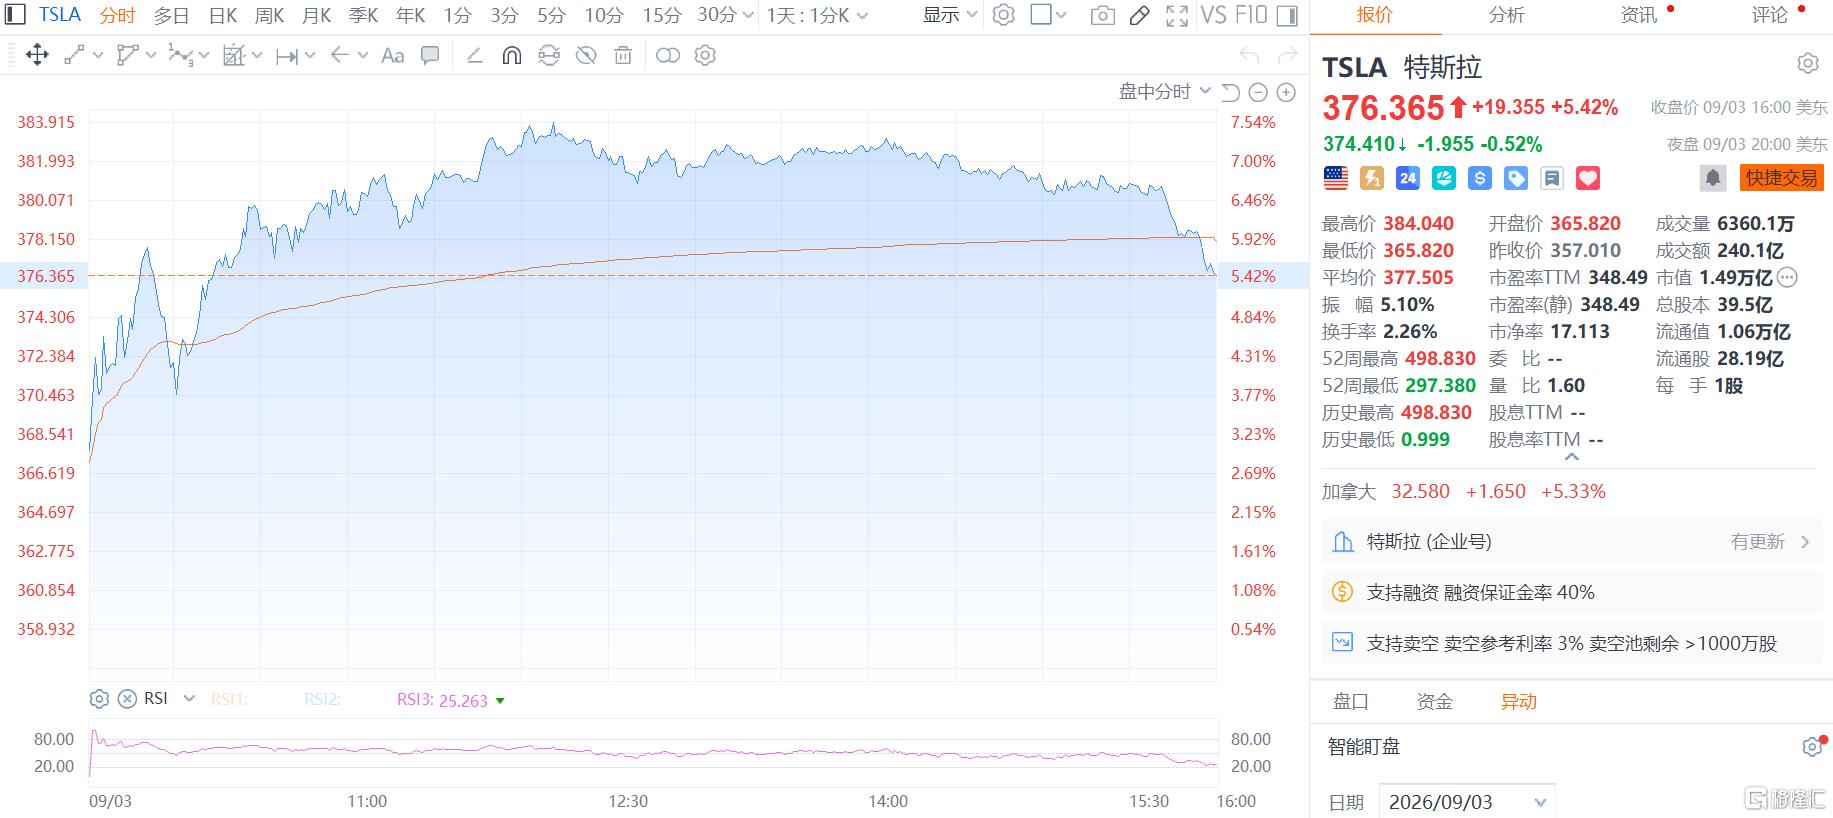This screenshot has width=1833, height=818.
Task: Toggle hide drawings eye icon
Action: click(x=586, y=56)
